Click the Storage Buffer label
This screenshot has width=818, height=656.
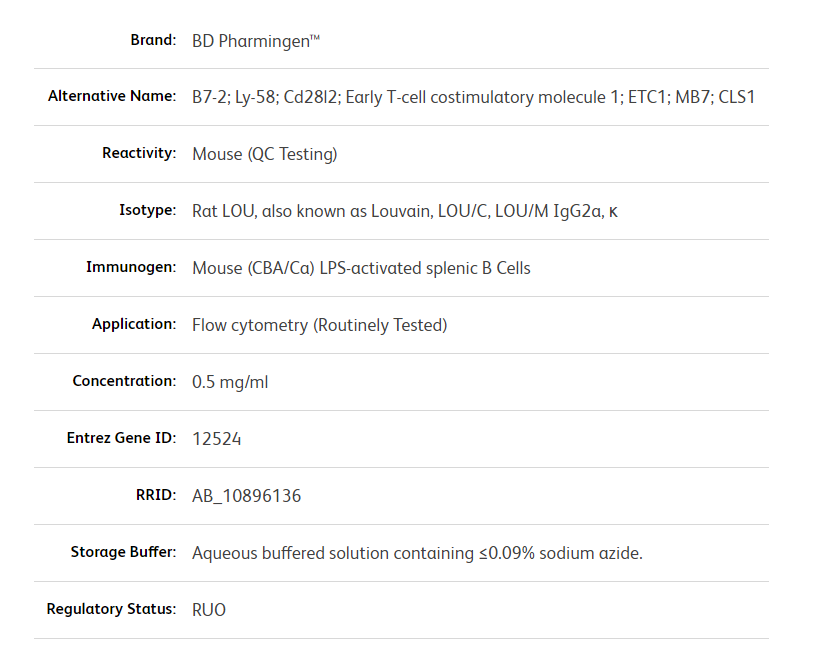[x=123, y=552]
